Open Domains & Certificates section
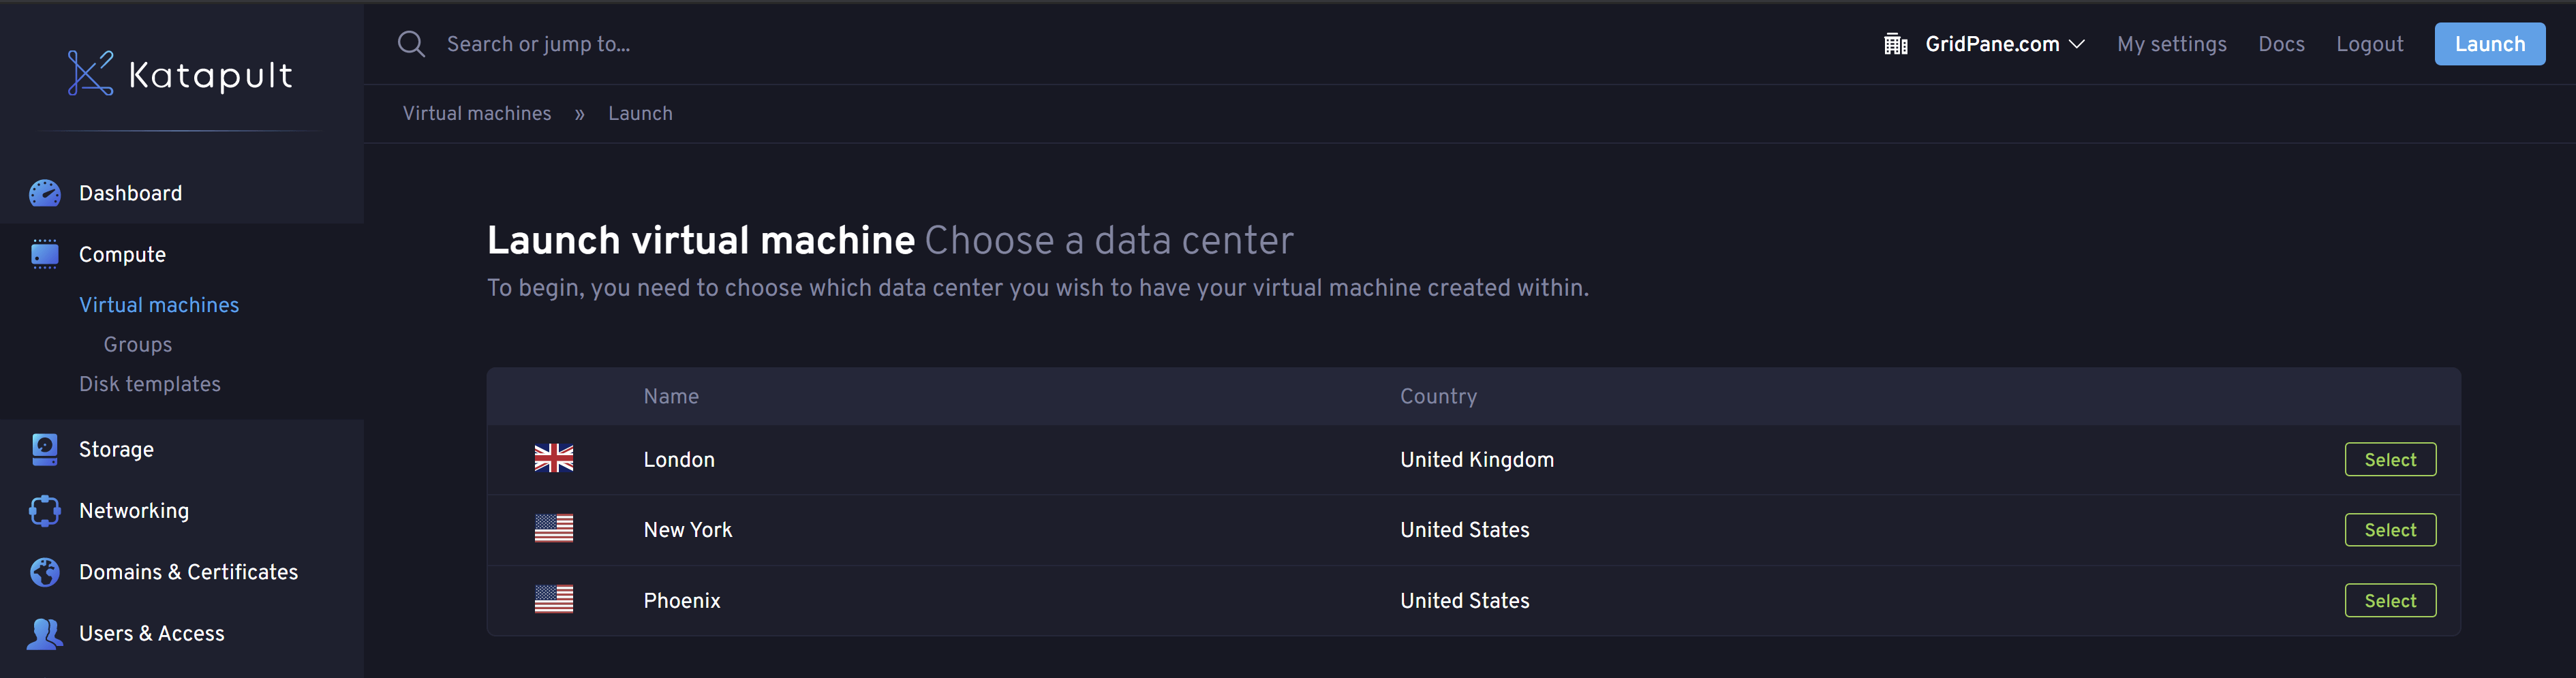Viewport: 2576px width, 678px height. click(x=188, y=572)
